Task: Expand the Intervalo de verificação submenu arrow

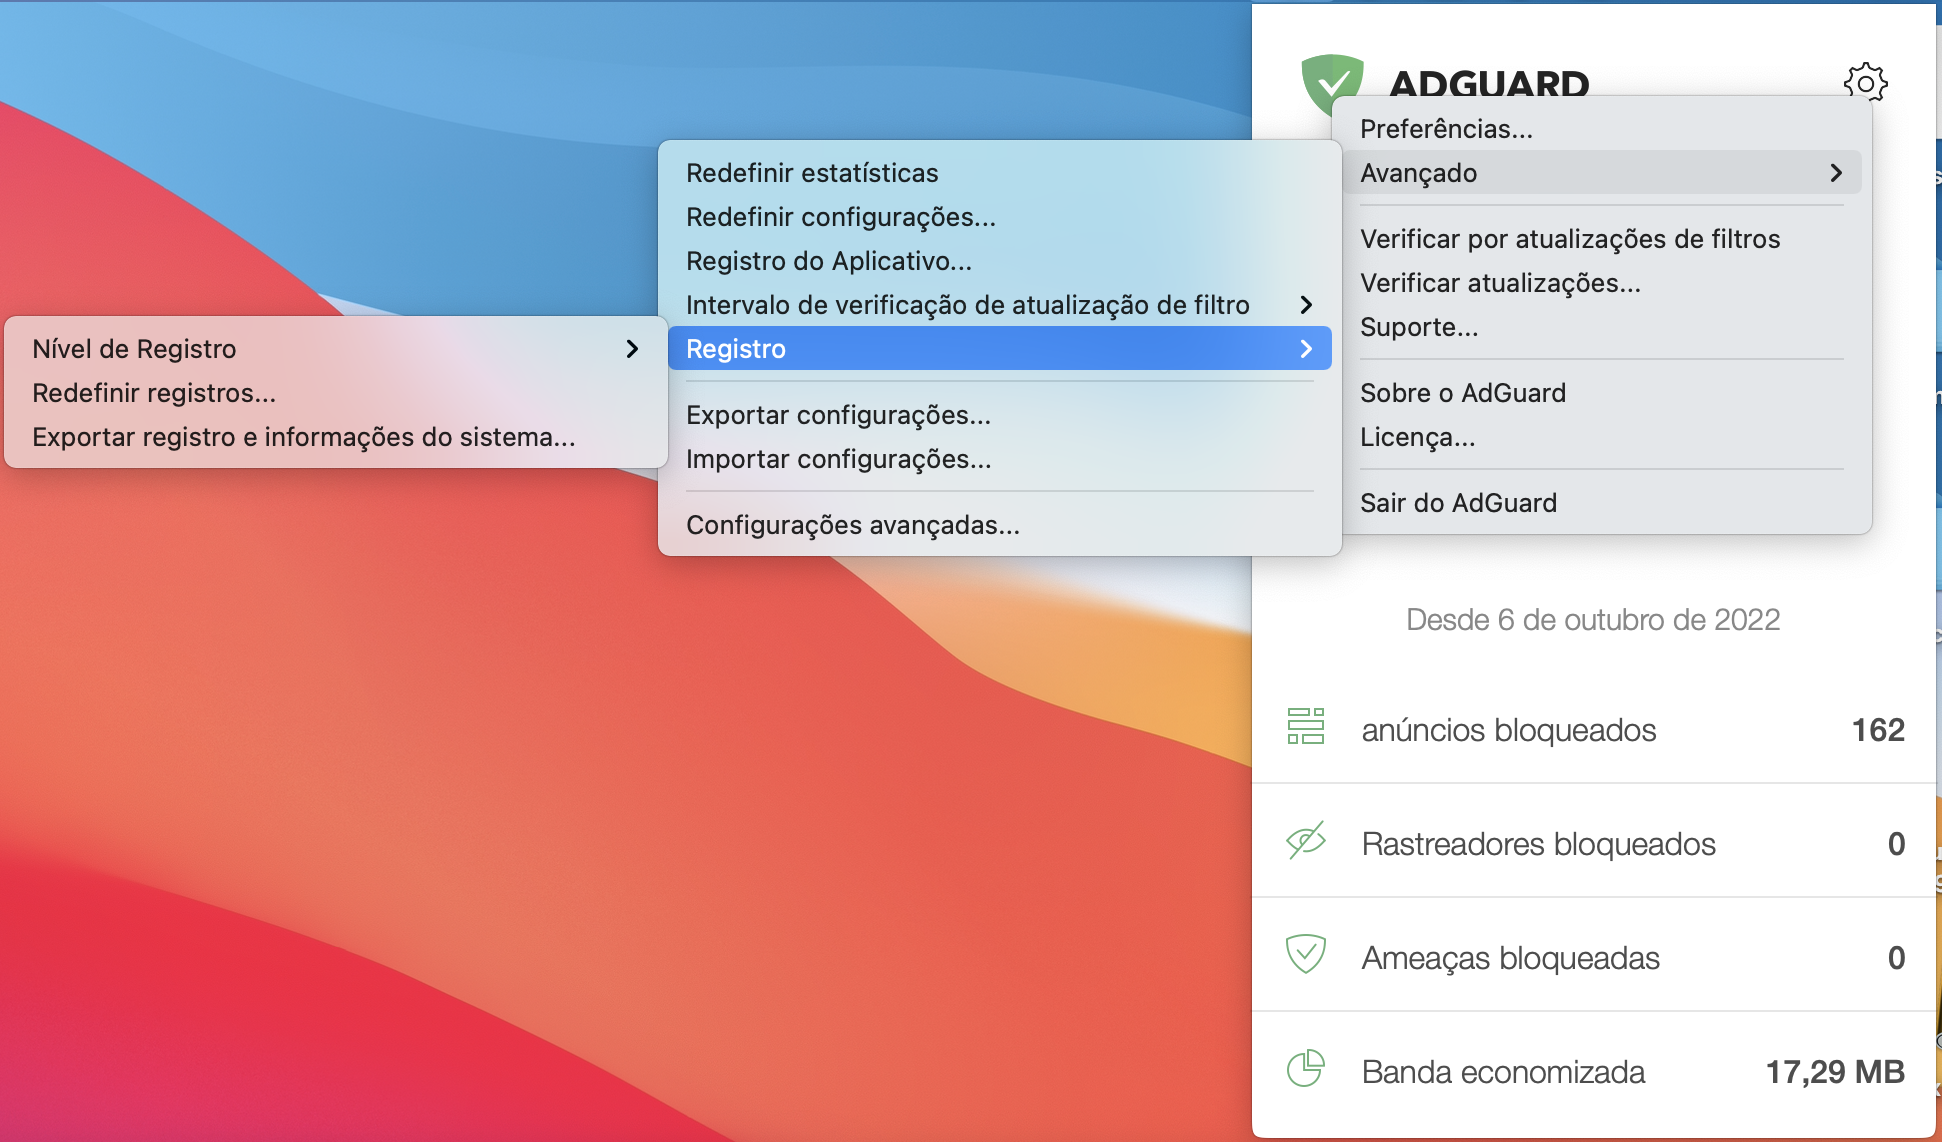Action: 1306,305
